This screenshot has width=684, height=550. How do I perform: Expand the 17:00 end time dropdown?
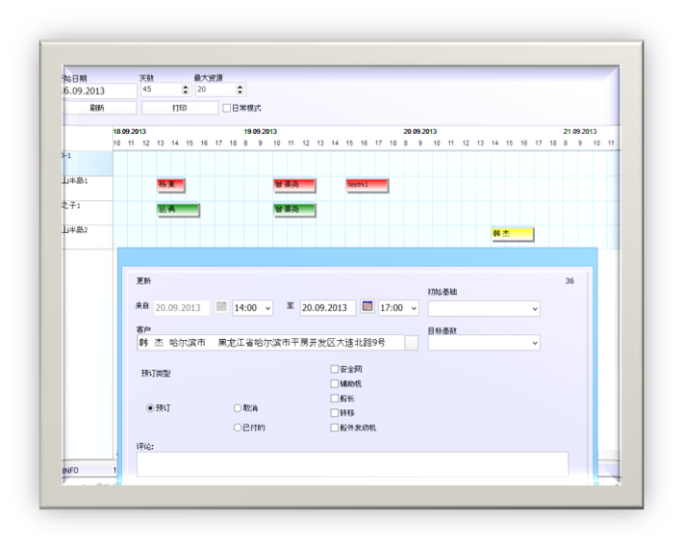pos(413,308)
